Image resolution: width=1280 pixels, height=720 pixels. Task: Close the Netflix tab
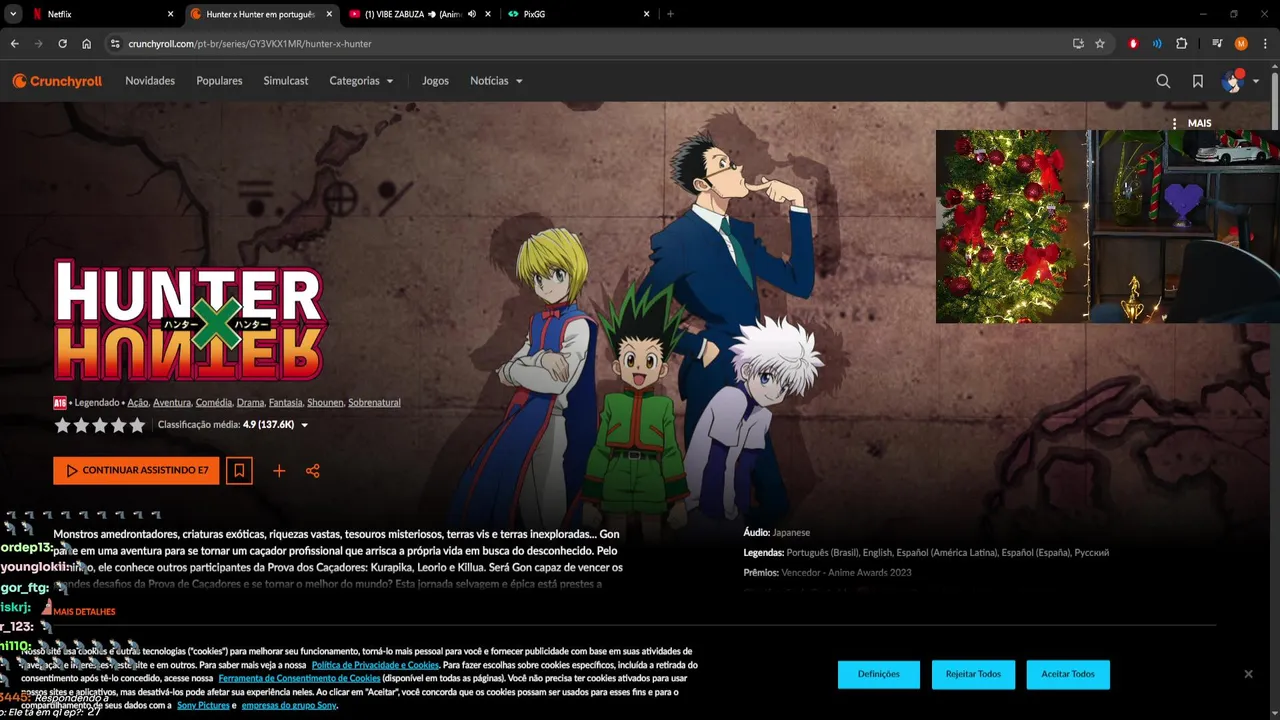click(x=170, y=14)
